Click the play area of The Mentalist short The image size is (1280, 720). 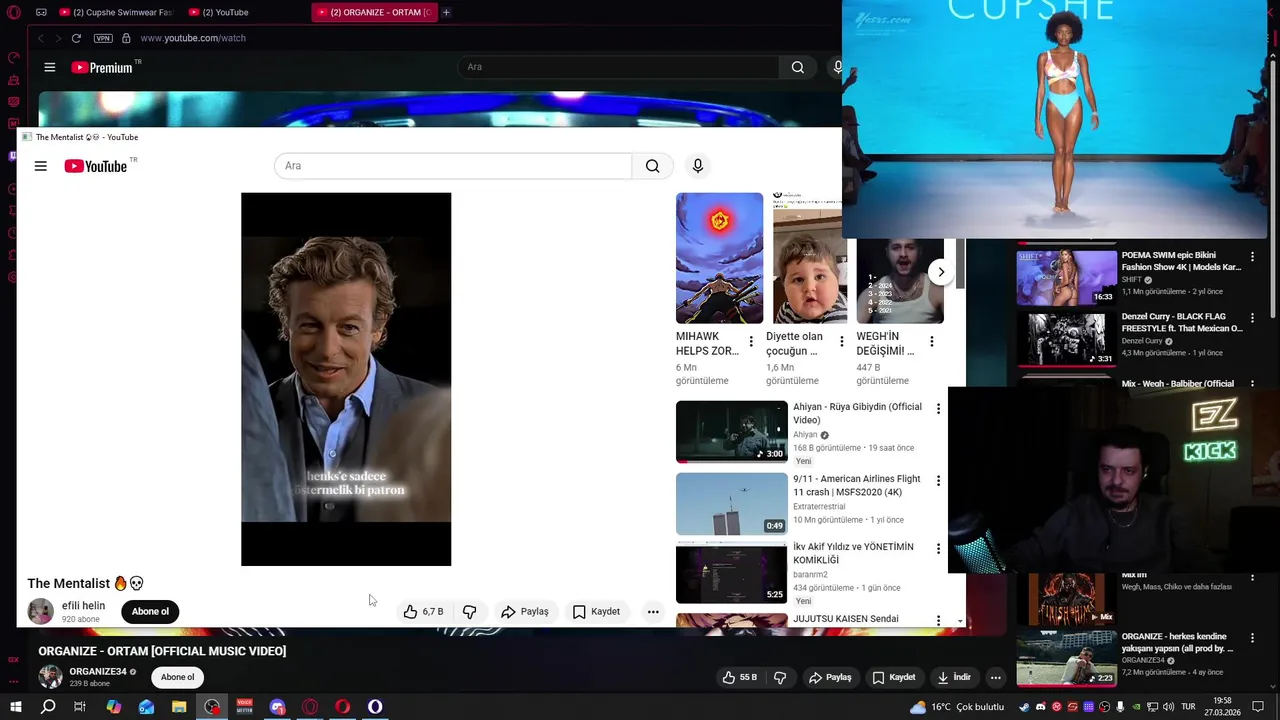pyautogui.click(x=346, y=379)
